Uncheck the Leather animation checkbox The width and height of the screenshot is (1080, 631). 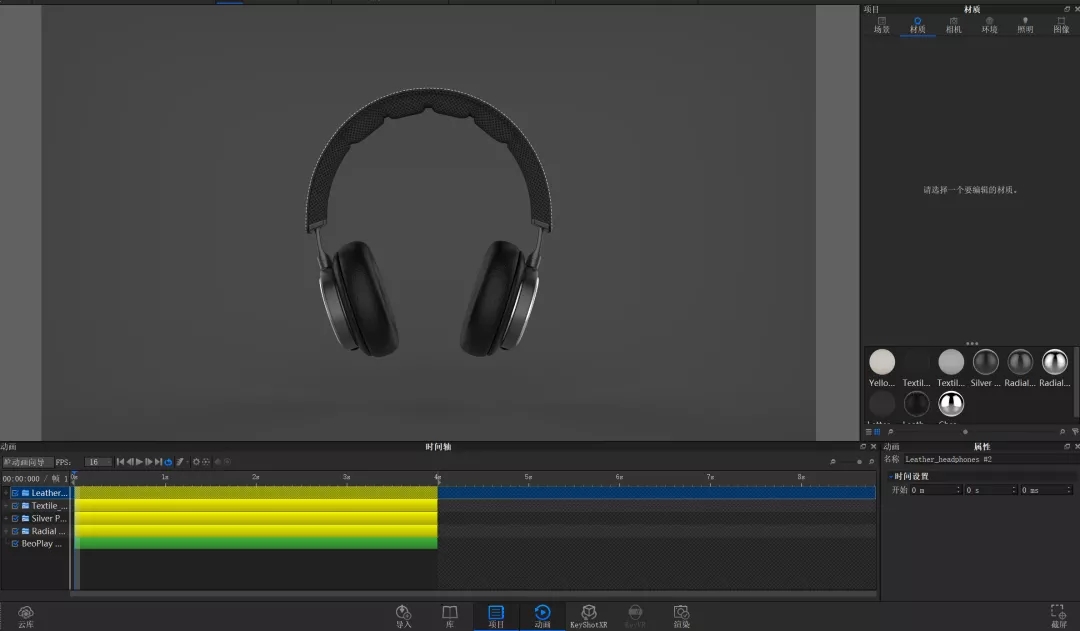tap(15, 493)
